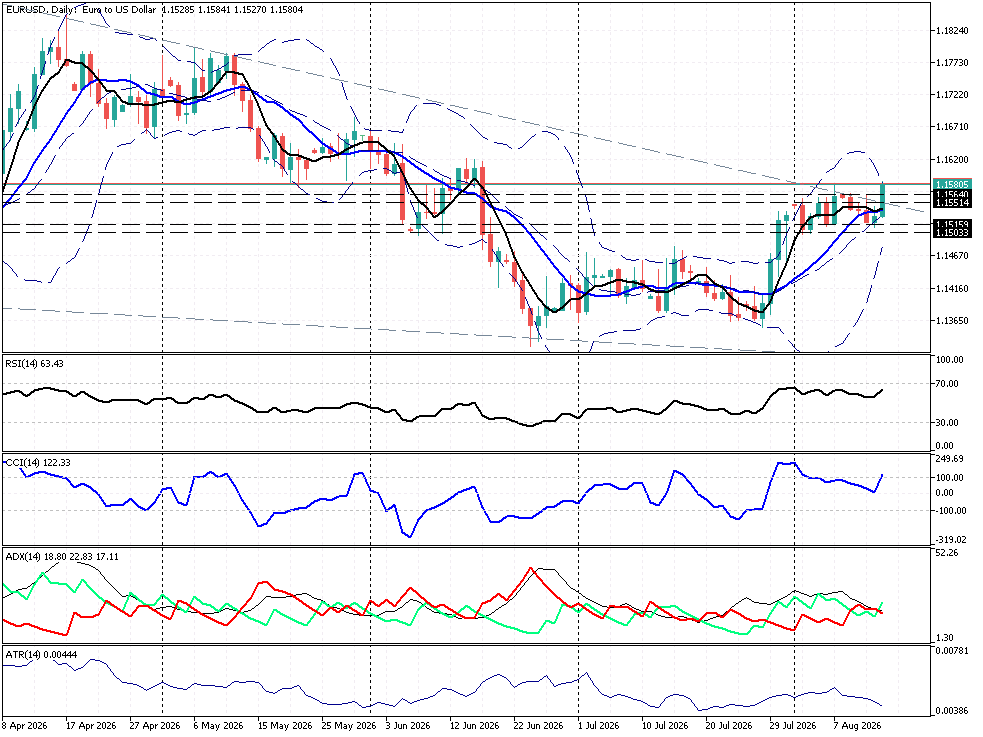Click the 70.00 level on RSI scale
Viewport: 983px width, 737px height.
(x=947, y=384)
